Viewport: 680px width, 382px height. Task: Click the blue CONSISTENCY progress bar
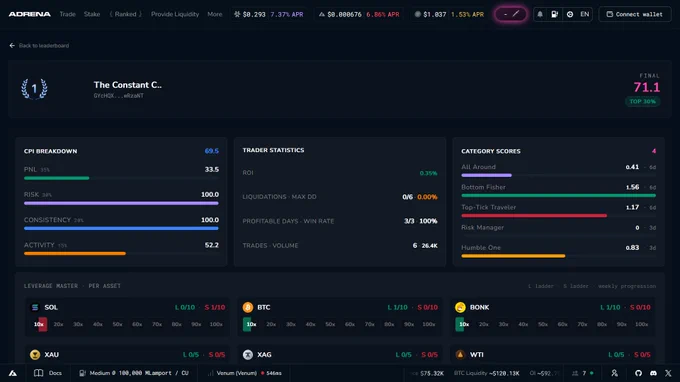[x=121, y=229]
